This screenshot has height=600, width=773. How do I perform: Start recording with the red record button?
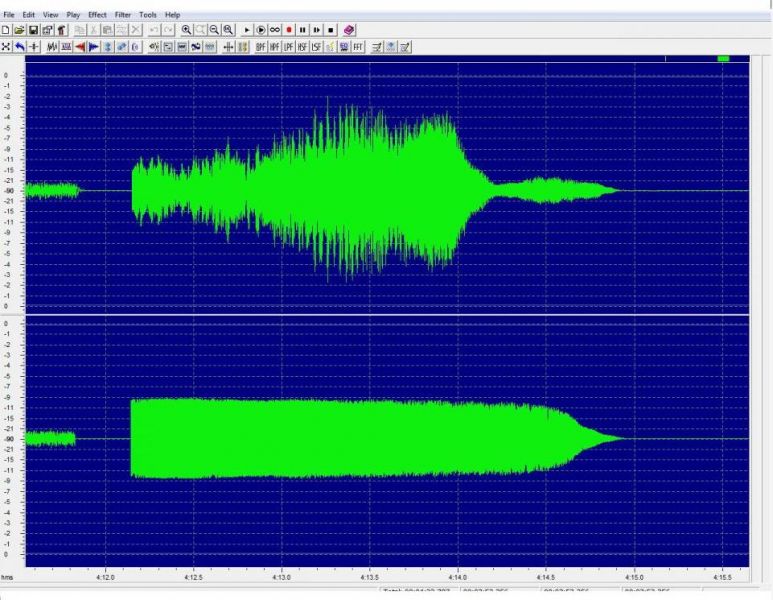coord(289,30)
